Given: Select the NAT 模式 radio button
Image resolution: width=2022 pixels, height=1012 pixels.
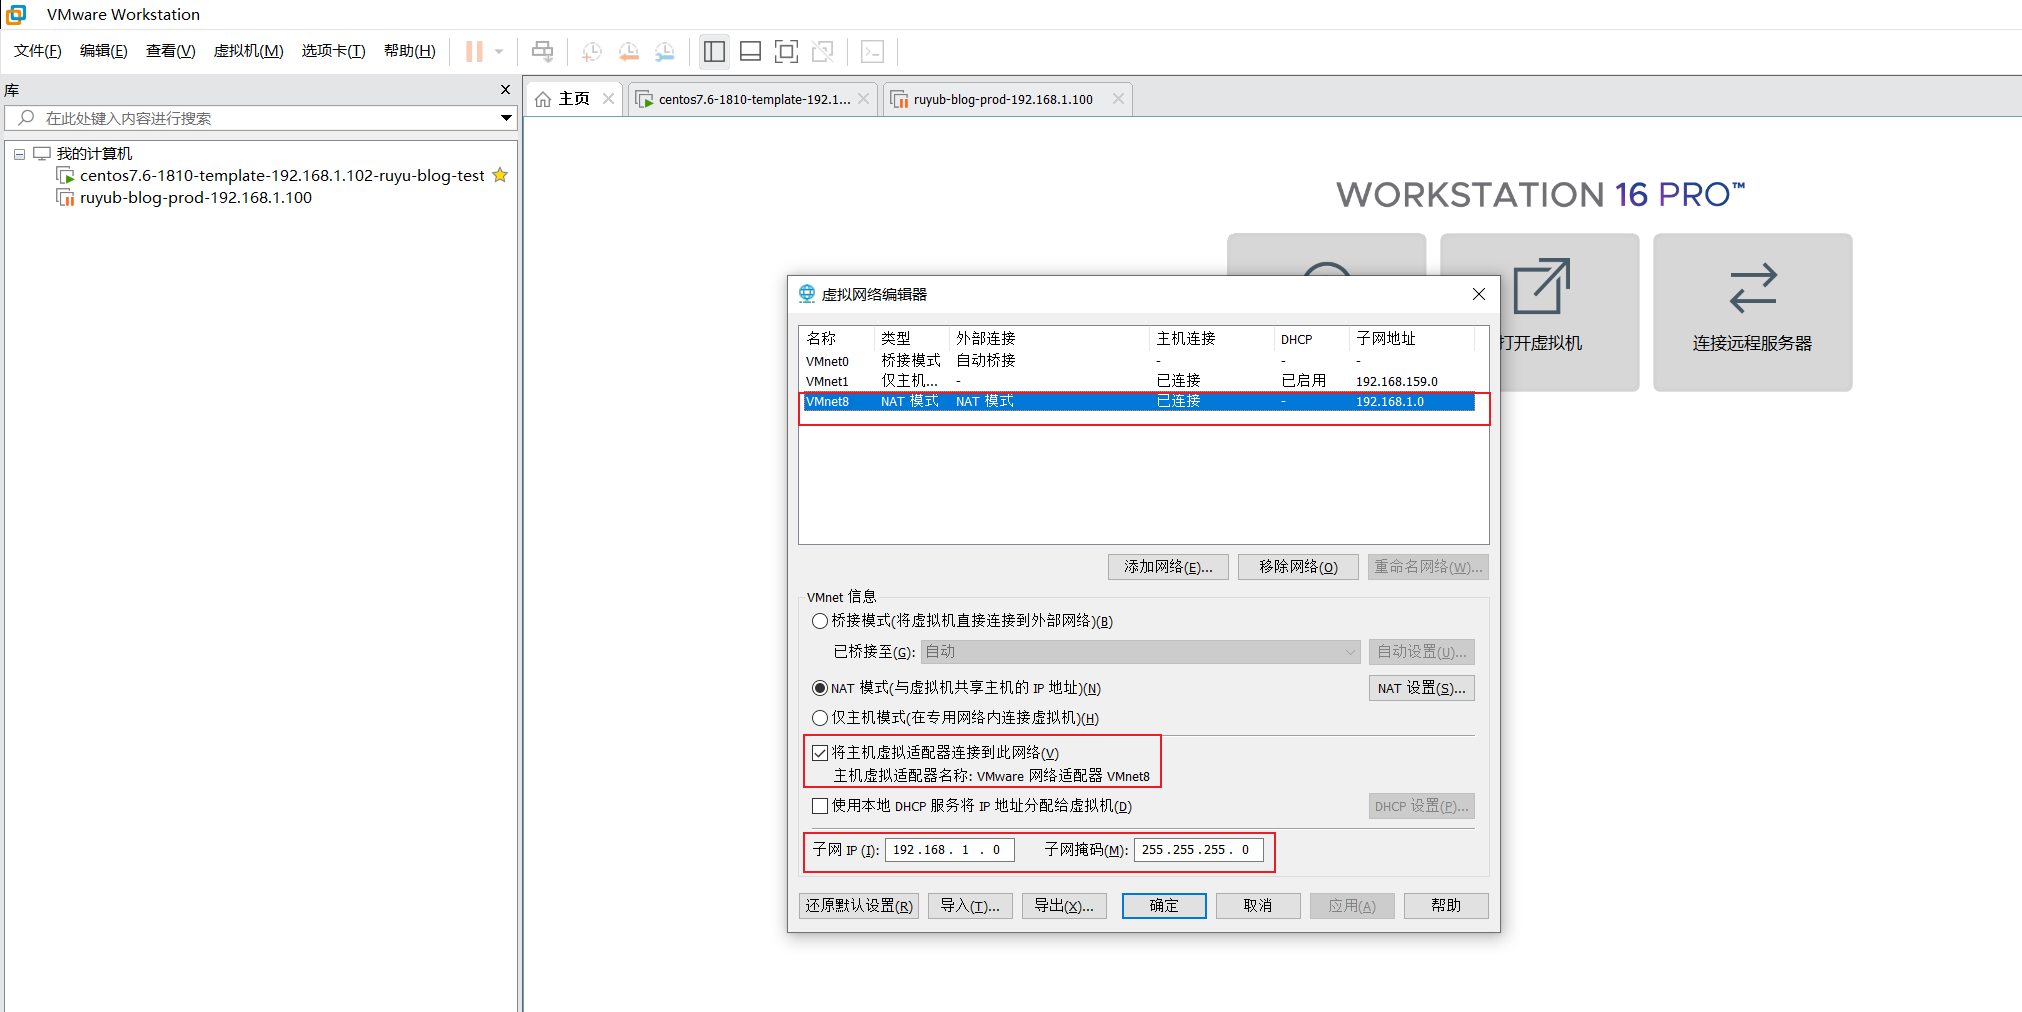Looking at the screenshot, I should coord(820,688).
